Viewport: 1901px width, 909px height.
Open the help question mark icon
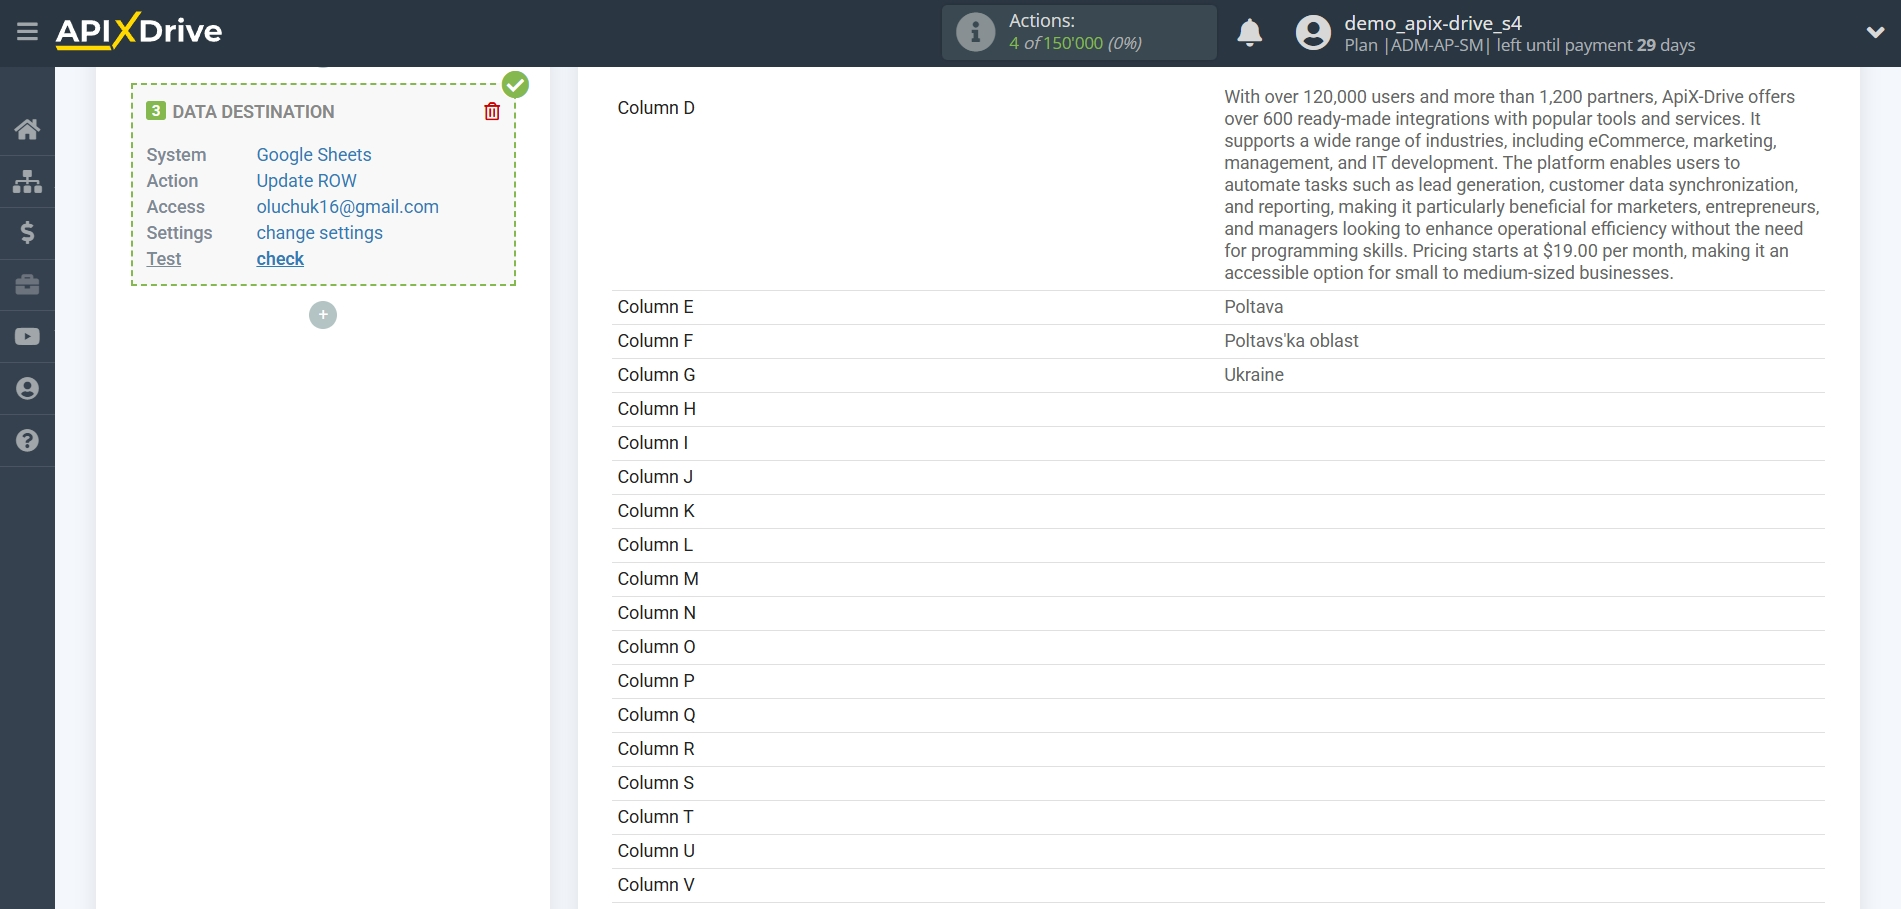27,441
